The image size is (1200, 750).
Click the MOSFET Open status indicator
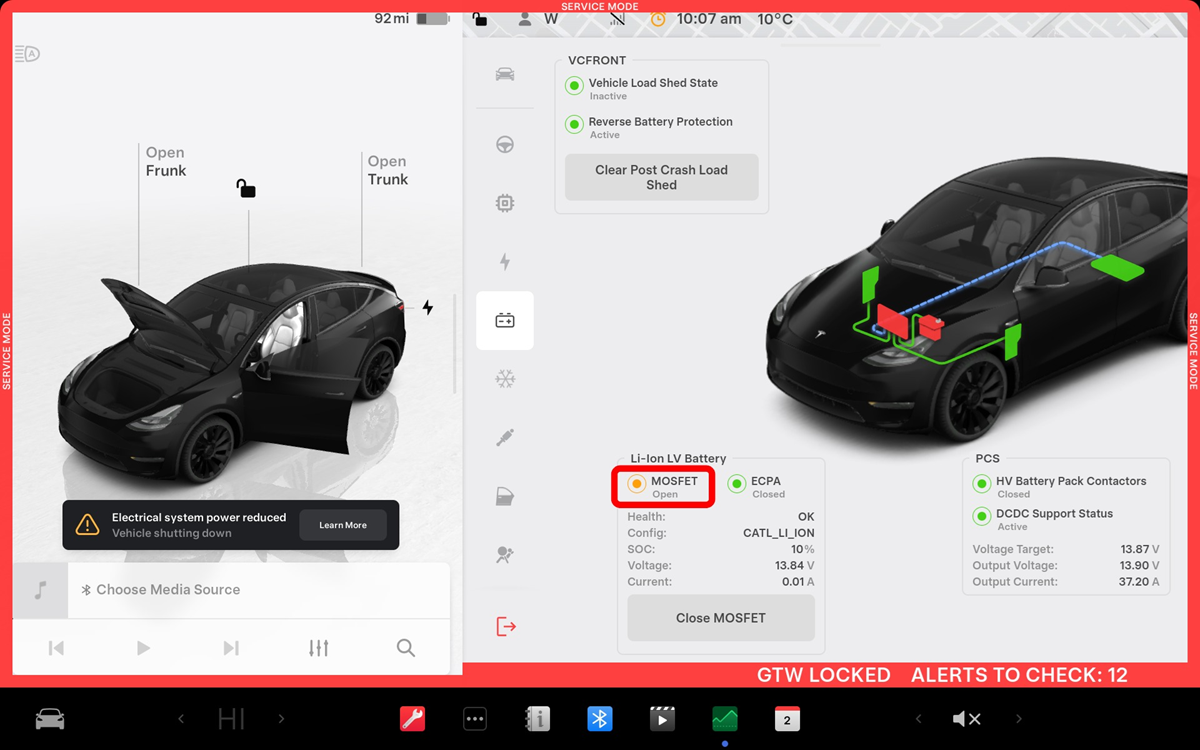pos(637,484)
